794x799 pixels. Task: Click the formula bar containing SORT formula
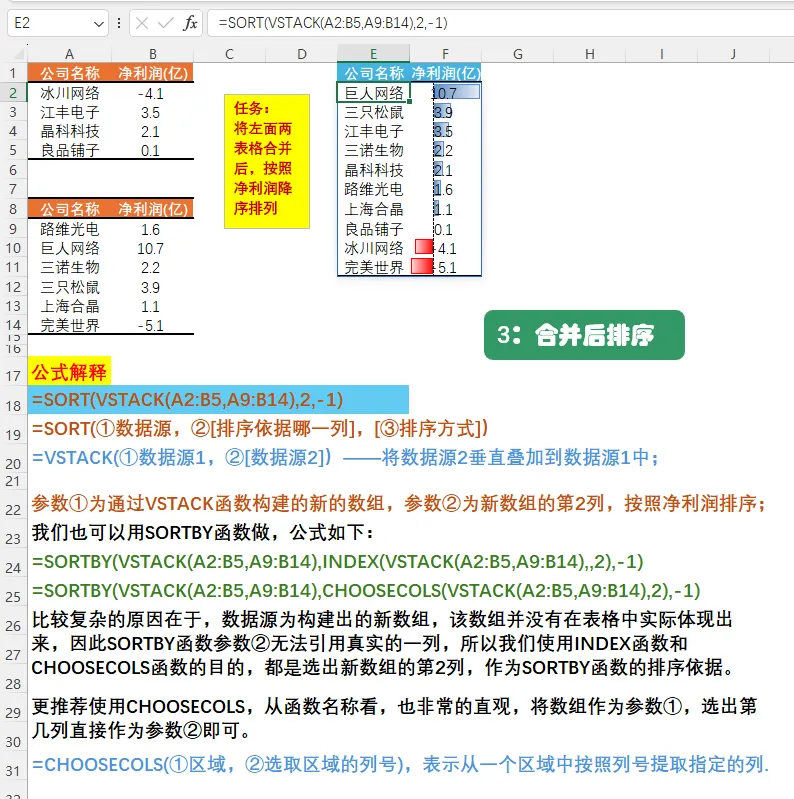coord(500,23)
